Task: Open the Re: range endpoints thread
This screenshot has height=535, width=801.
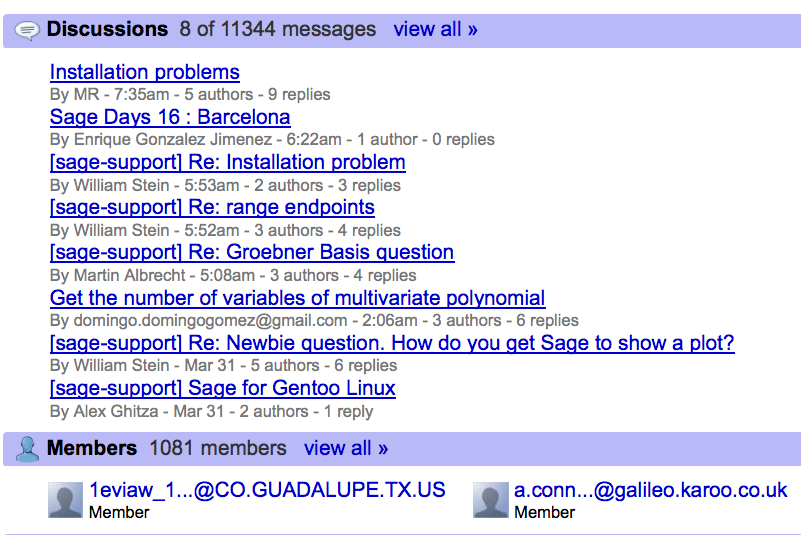Action: [x=213, y=207]
